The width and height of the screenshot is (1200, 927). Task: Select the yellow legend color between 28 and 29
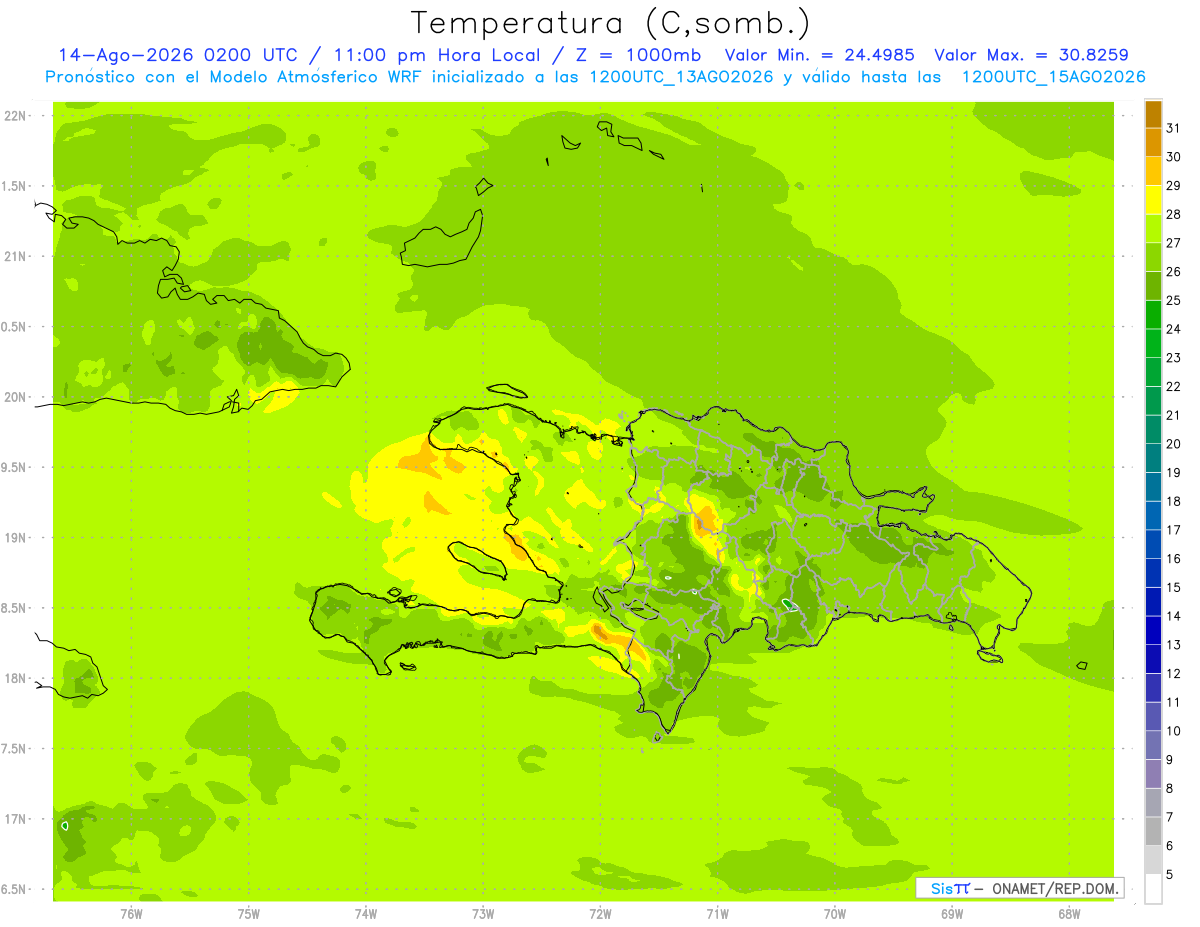click(x=1153, y=200)
